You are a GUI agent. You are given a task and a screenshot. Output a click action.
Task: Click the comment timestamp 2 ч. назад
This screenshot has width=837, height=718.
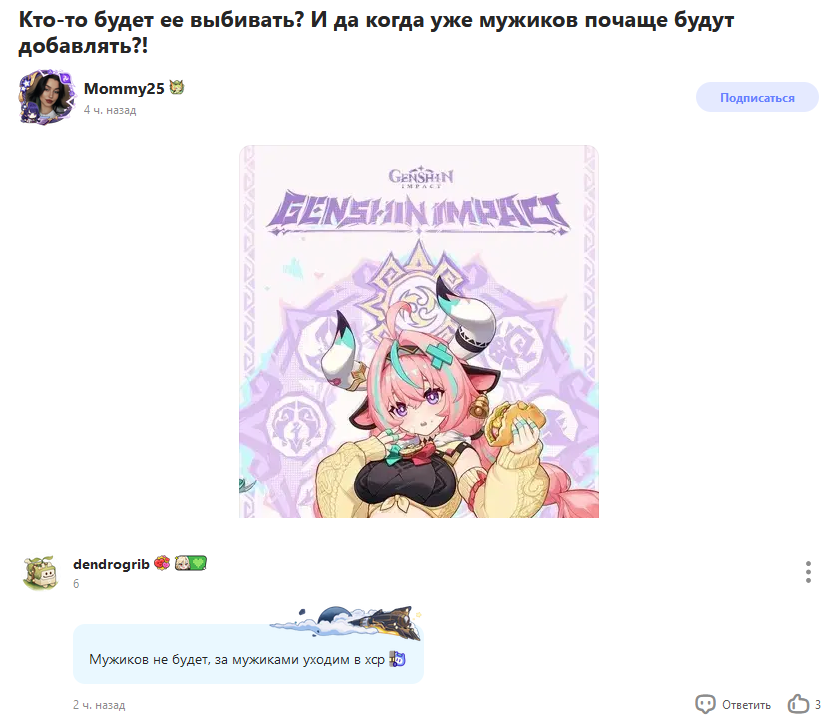pyautogui.click(x=99, y=705)
